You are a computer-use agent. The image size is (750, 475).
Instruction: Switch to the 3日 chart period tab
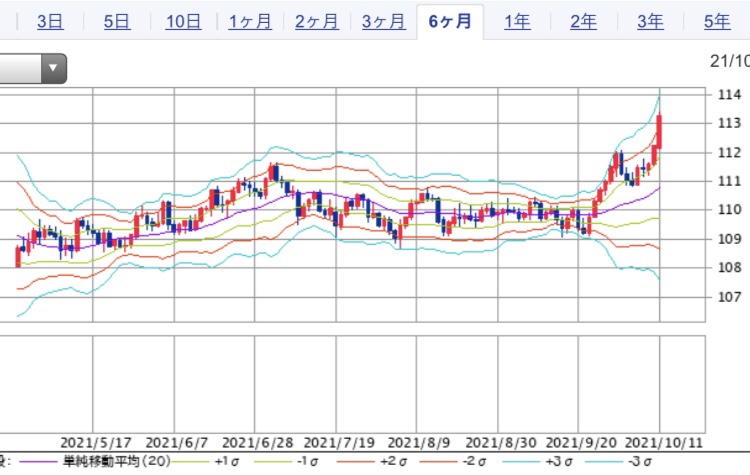point(50,22)
